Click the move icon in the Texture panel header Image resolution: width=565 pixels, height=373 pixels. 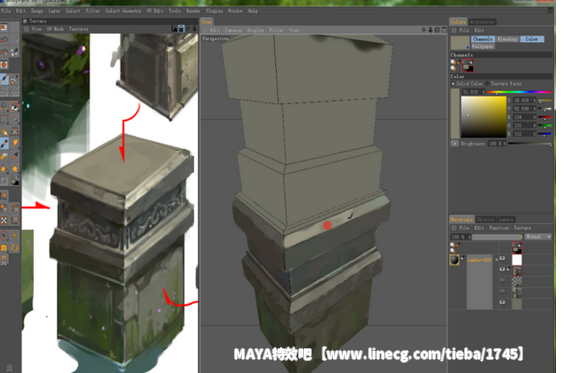[x=188, y=28]
